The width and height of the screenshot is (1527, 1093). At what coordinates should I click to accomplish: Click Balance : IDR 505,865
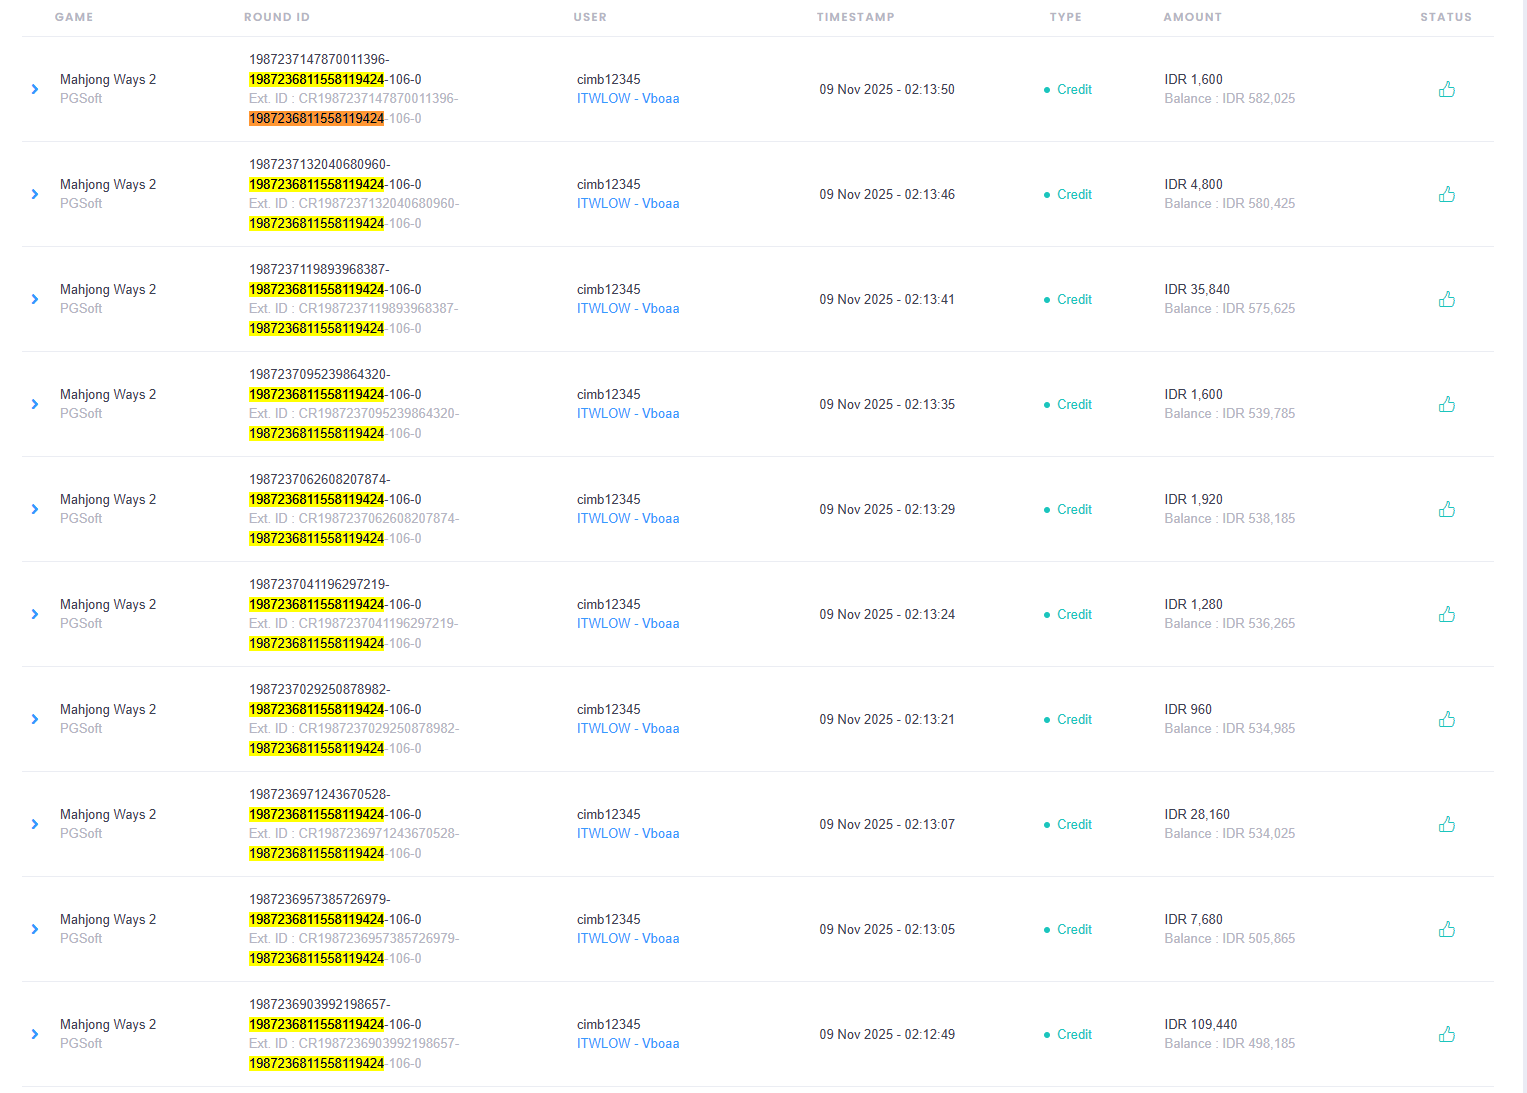(1230, 938)
